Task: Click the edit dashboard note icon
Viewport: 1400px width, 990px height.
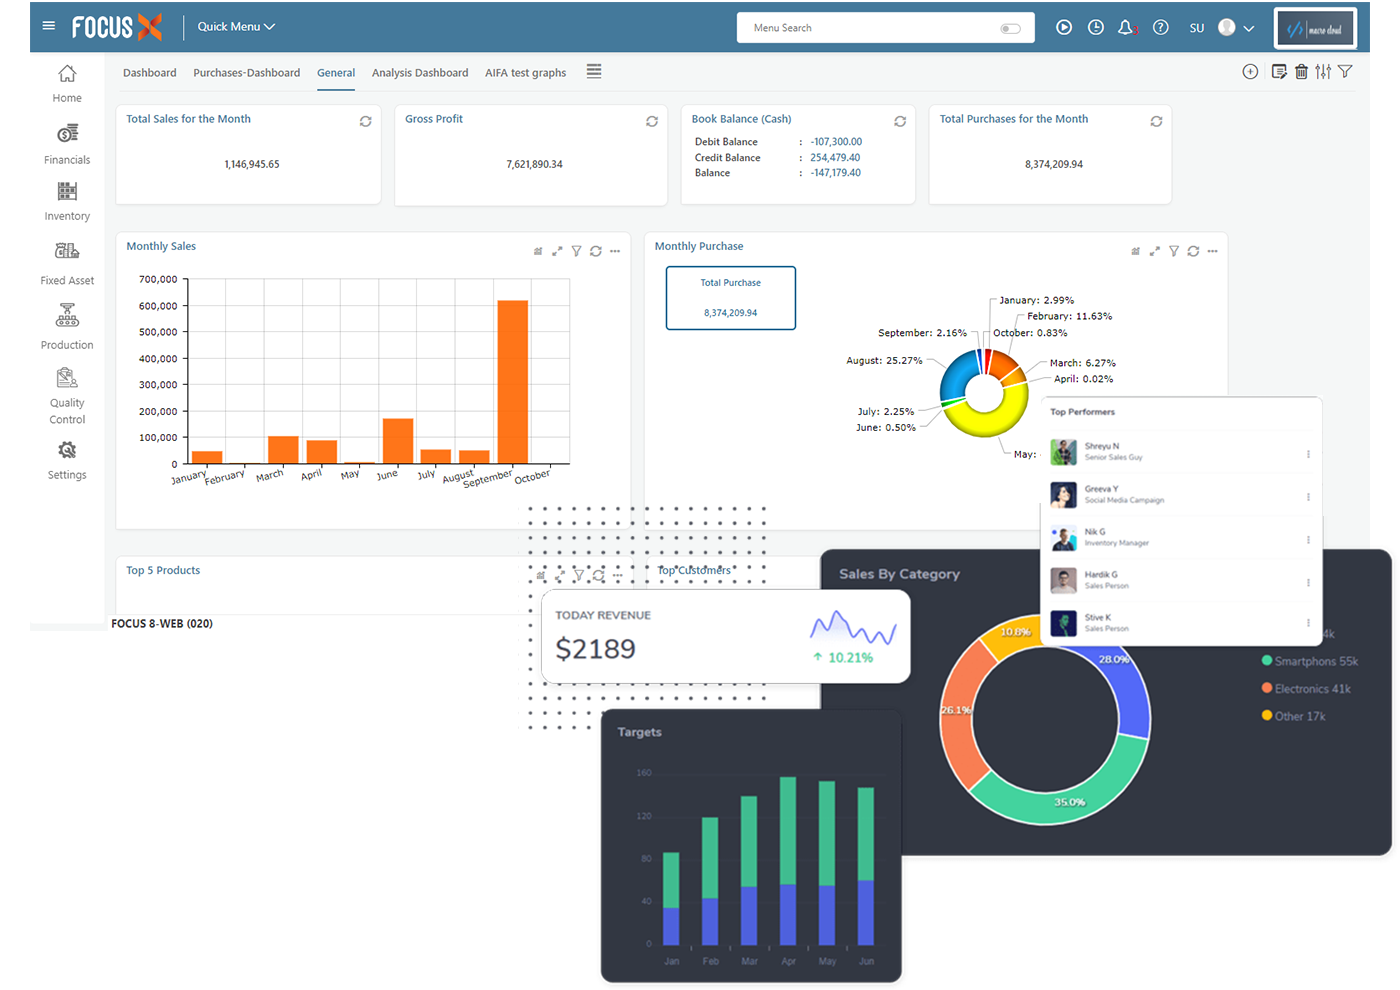Action: coord(1279,71)
